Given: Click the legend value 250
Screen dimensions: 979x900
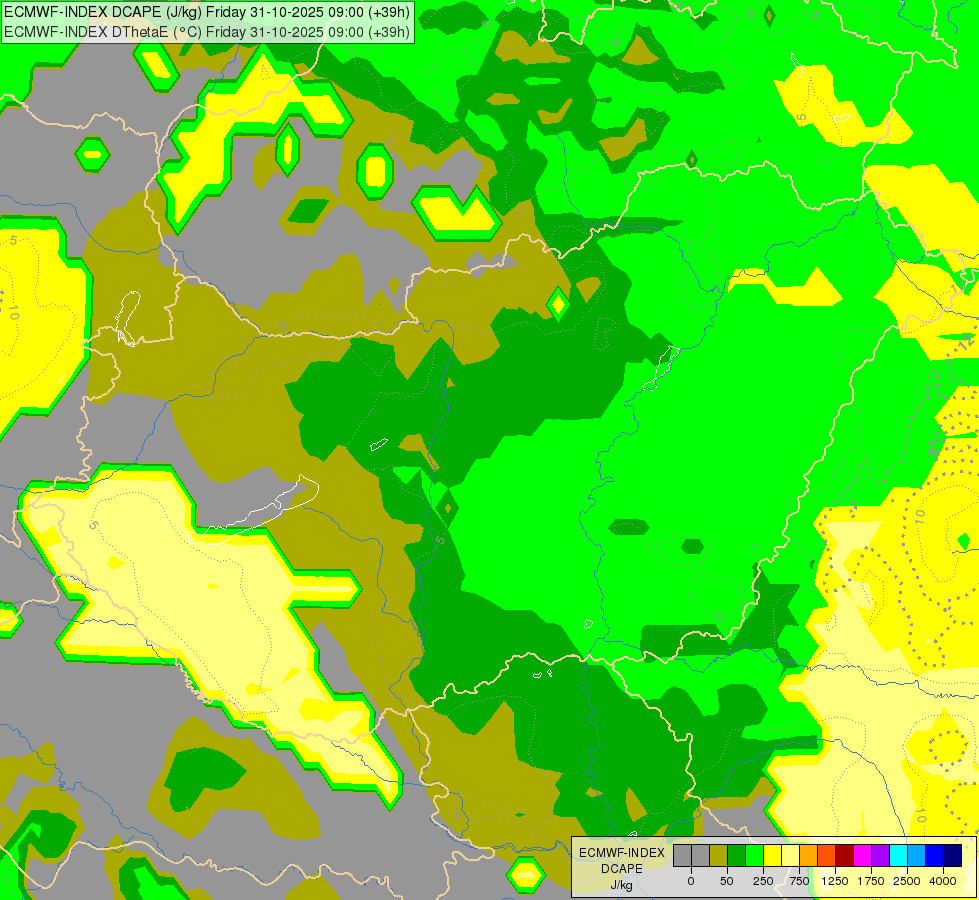Looking at the screenshot, I should coord(763,881).
